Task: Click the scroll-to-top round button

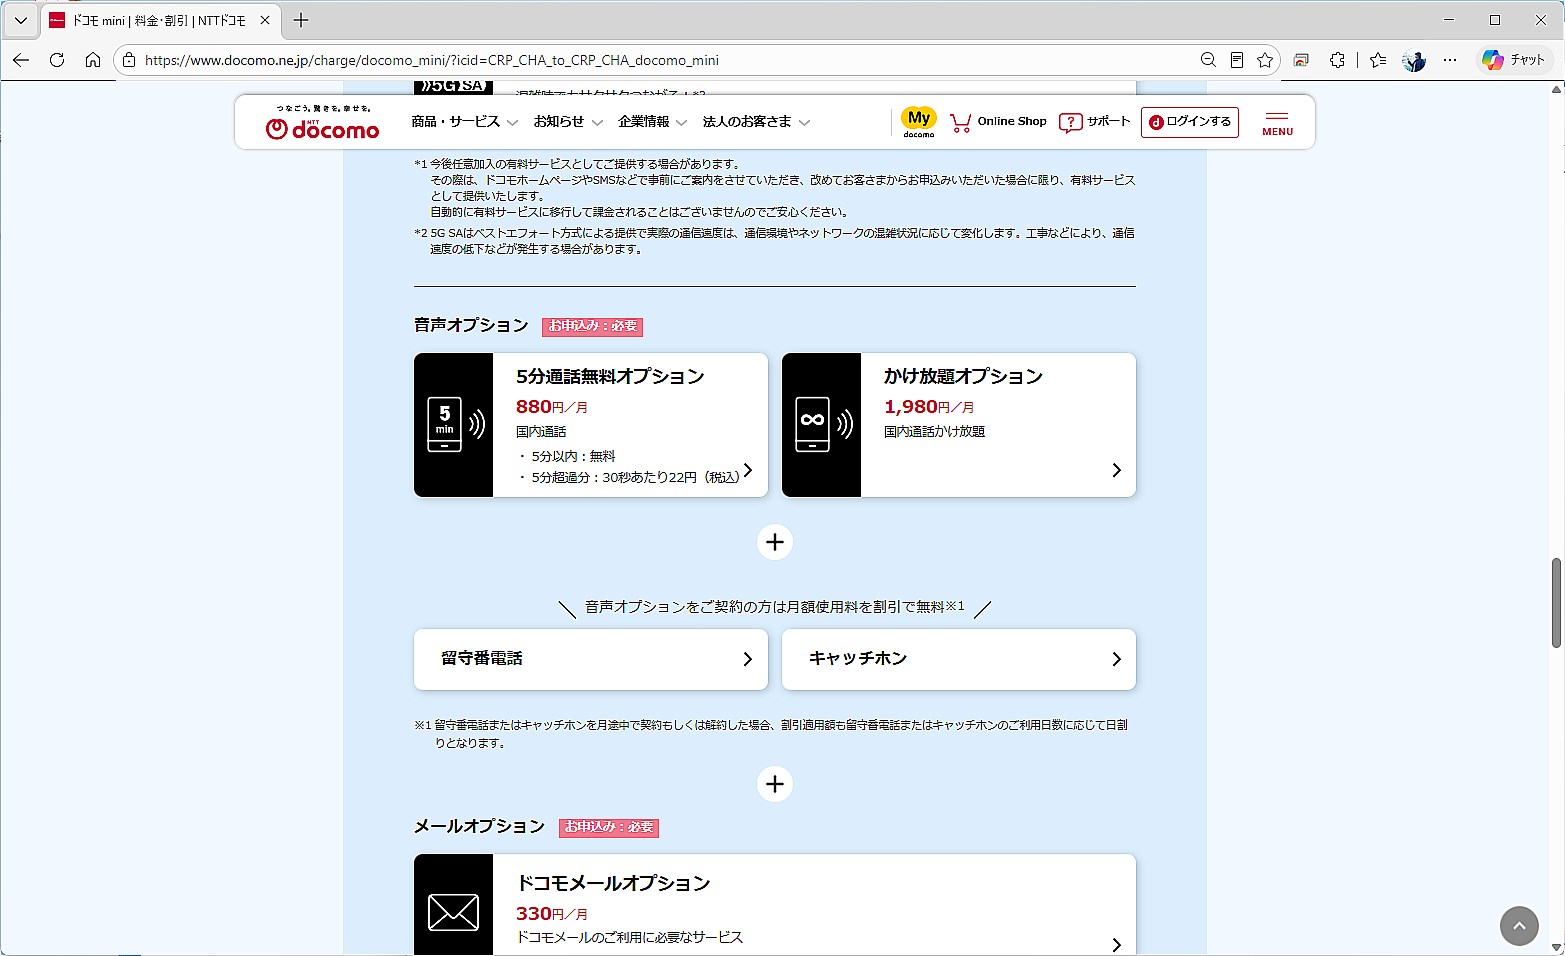Action: point(1519,926)
